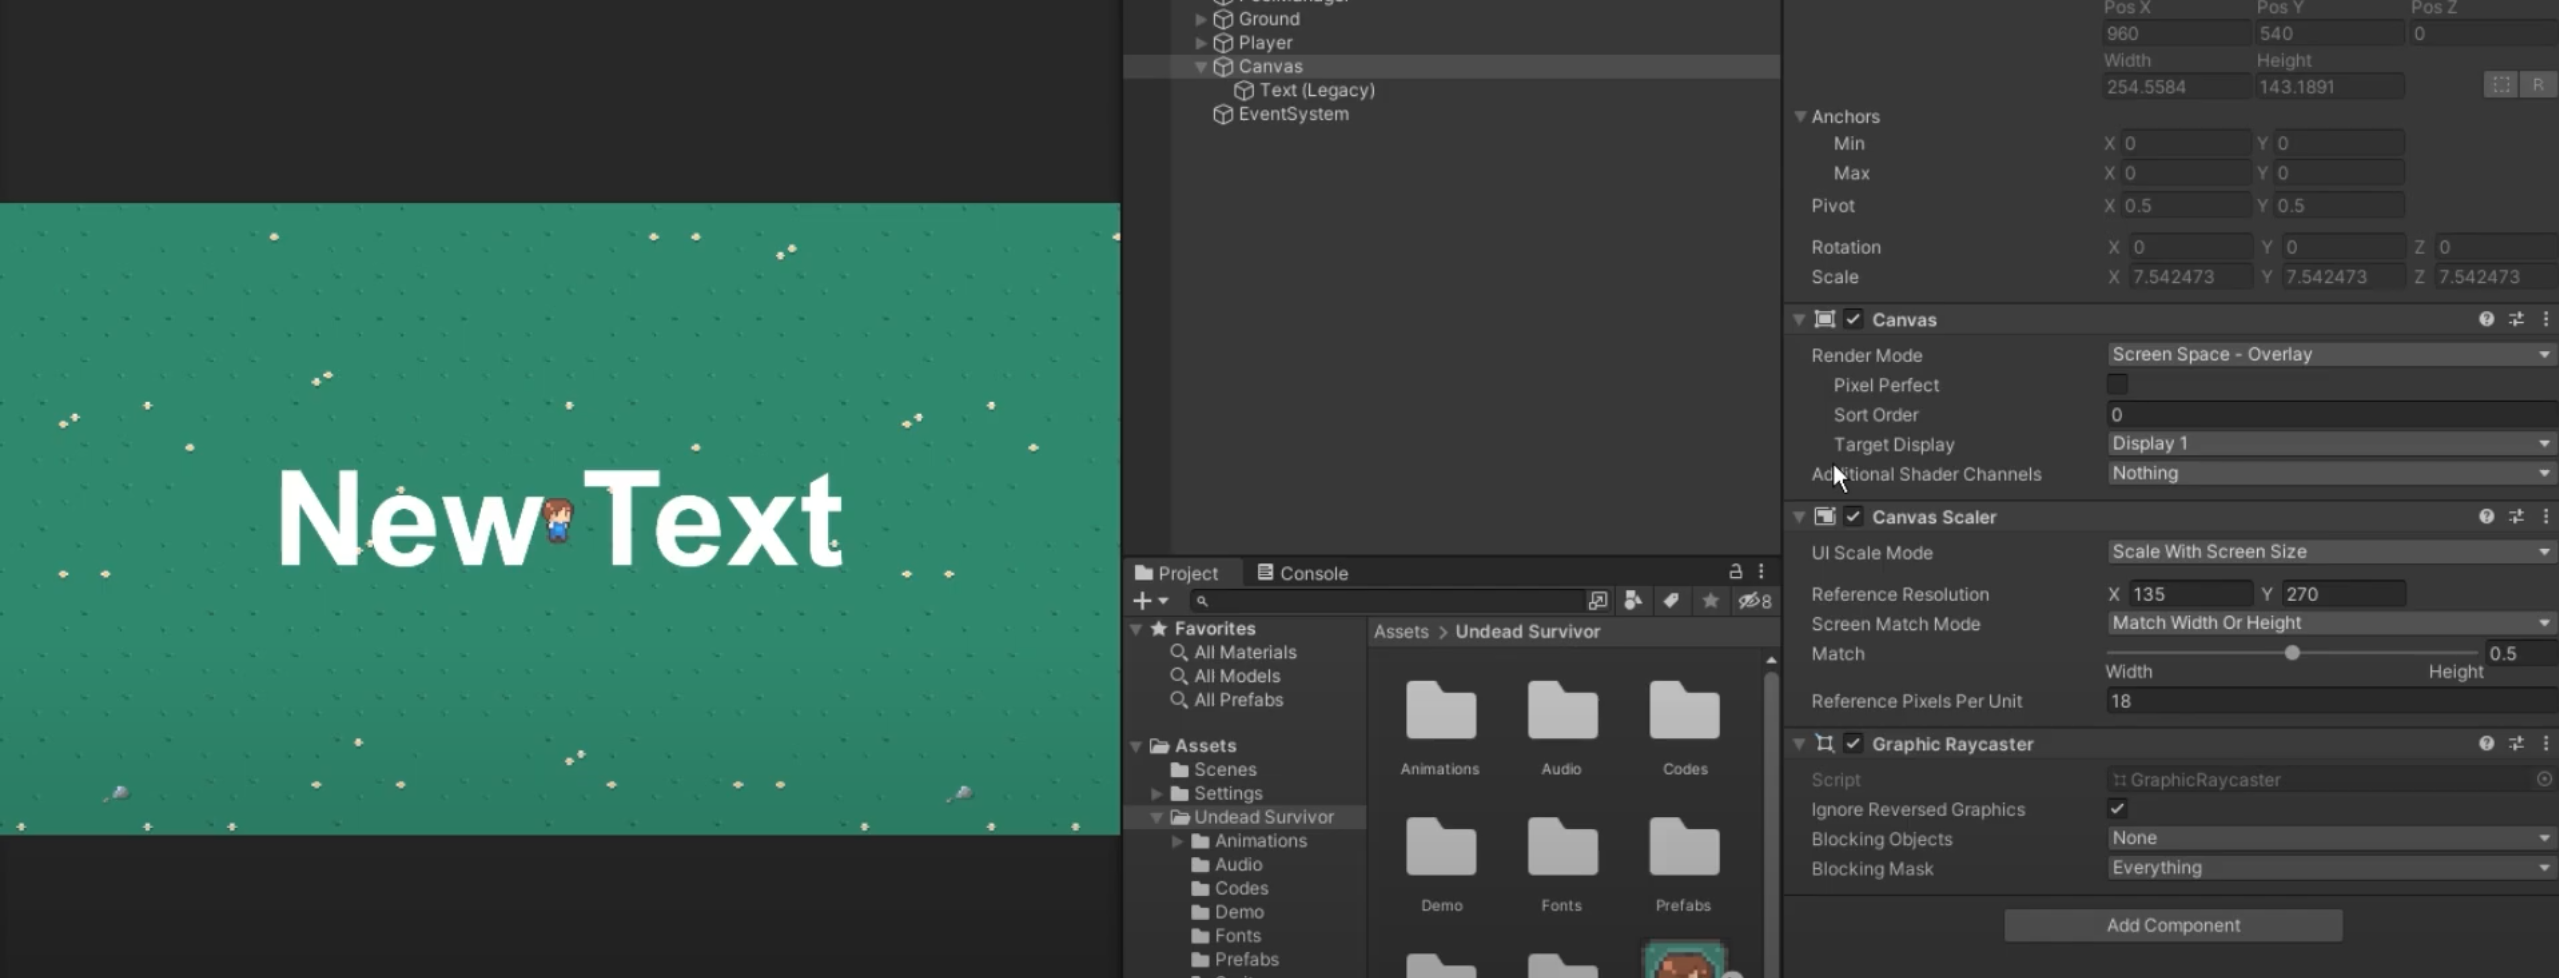Screen dimensions: 2559x978
Task: Click the Reference Pixels Per Unit field
Action: (2330, 701)
